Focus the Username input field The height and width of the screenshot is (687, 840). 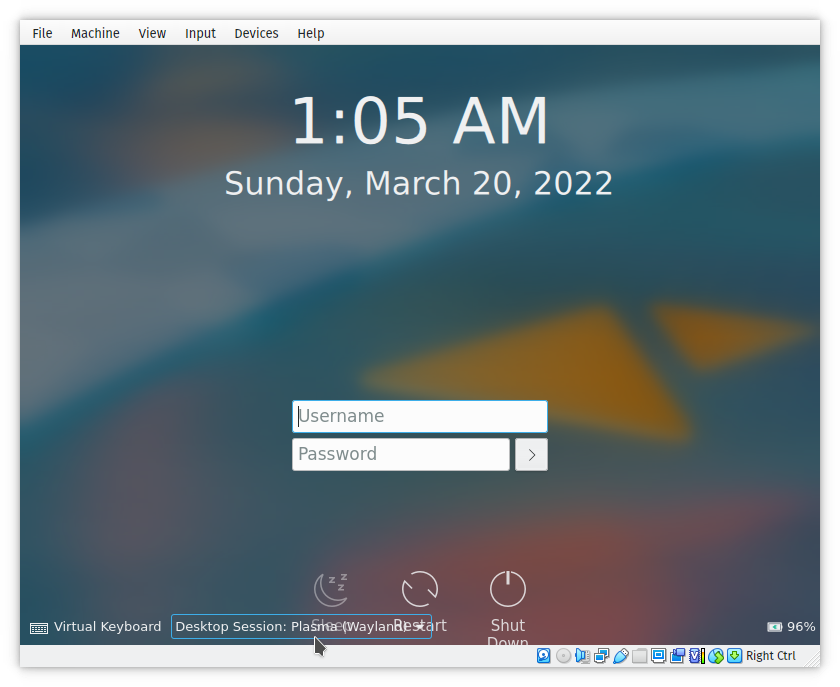pos(419,416)
